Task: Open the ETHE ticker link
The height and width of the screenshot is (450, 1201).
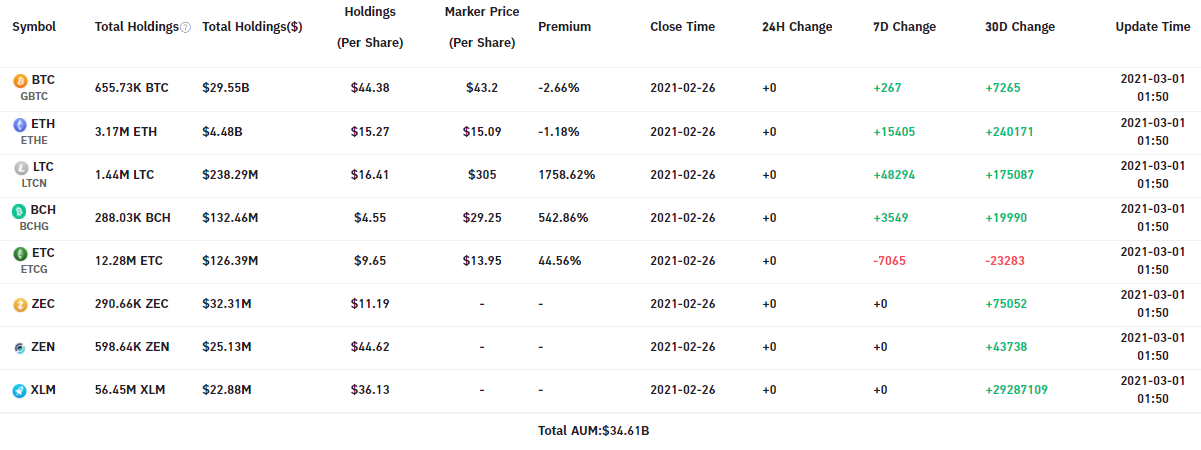Action: 34,140
